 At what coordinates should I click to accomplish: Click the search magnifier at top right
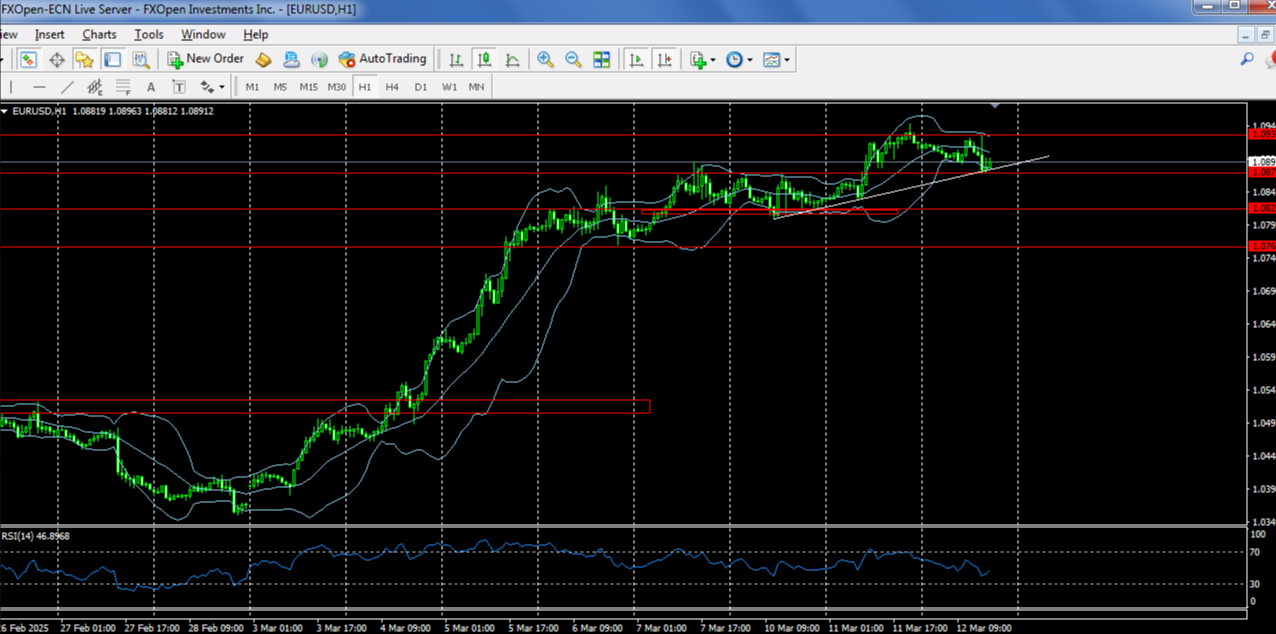(1247, 59)
